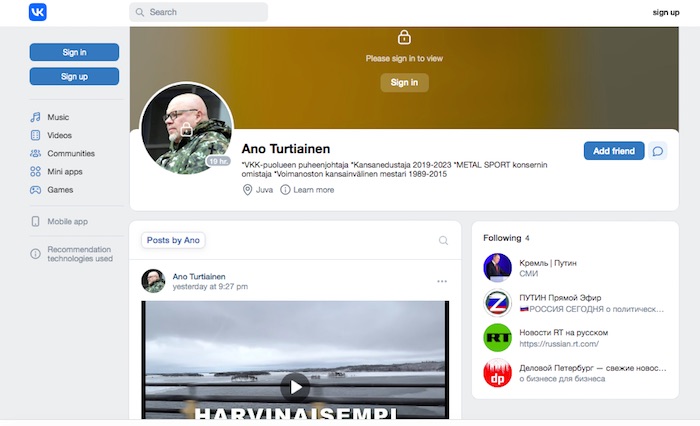Click the VK logo icon
Screen dimensions: 700x426
[x=38, y=12]
